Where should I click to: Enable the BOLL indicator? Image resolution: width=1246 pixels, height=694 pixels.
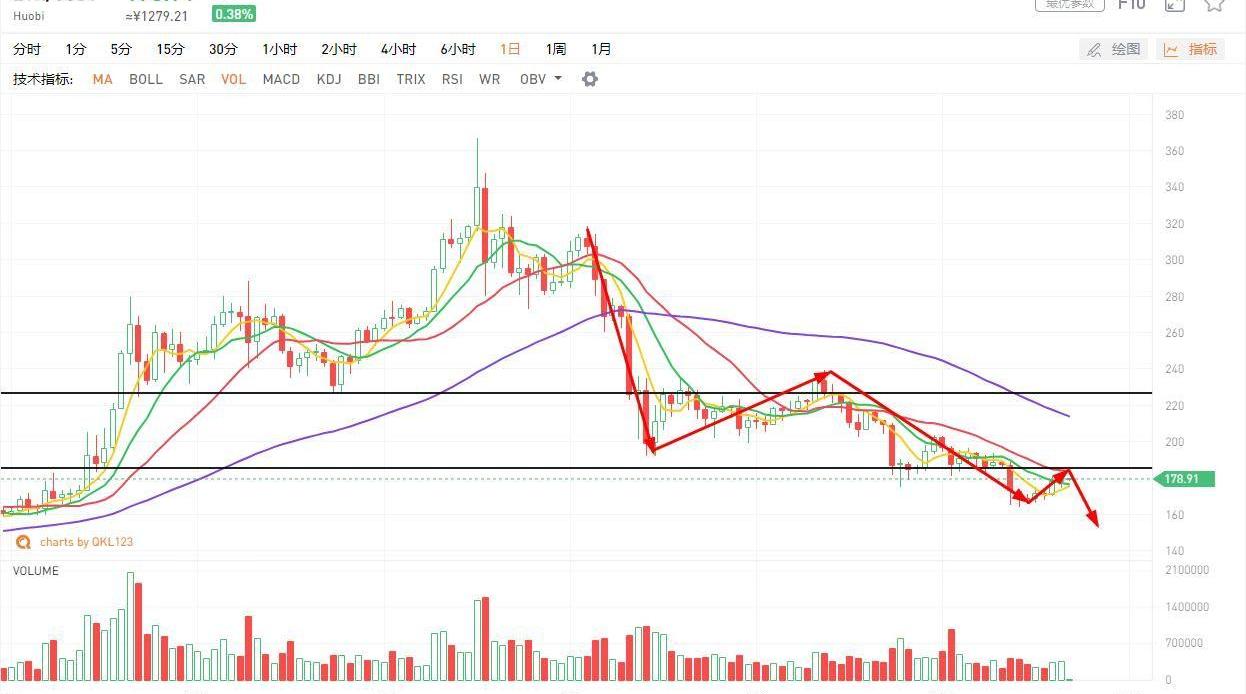(x=146, y=79)
